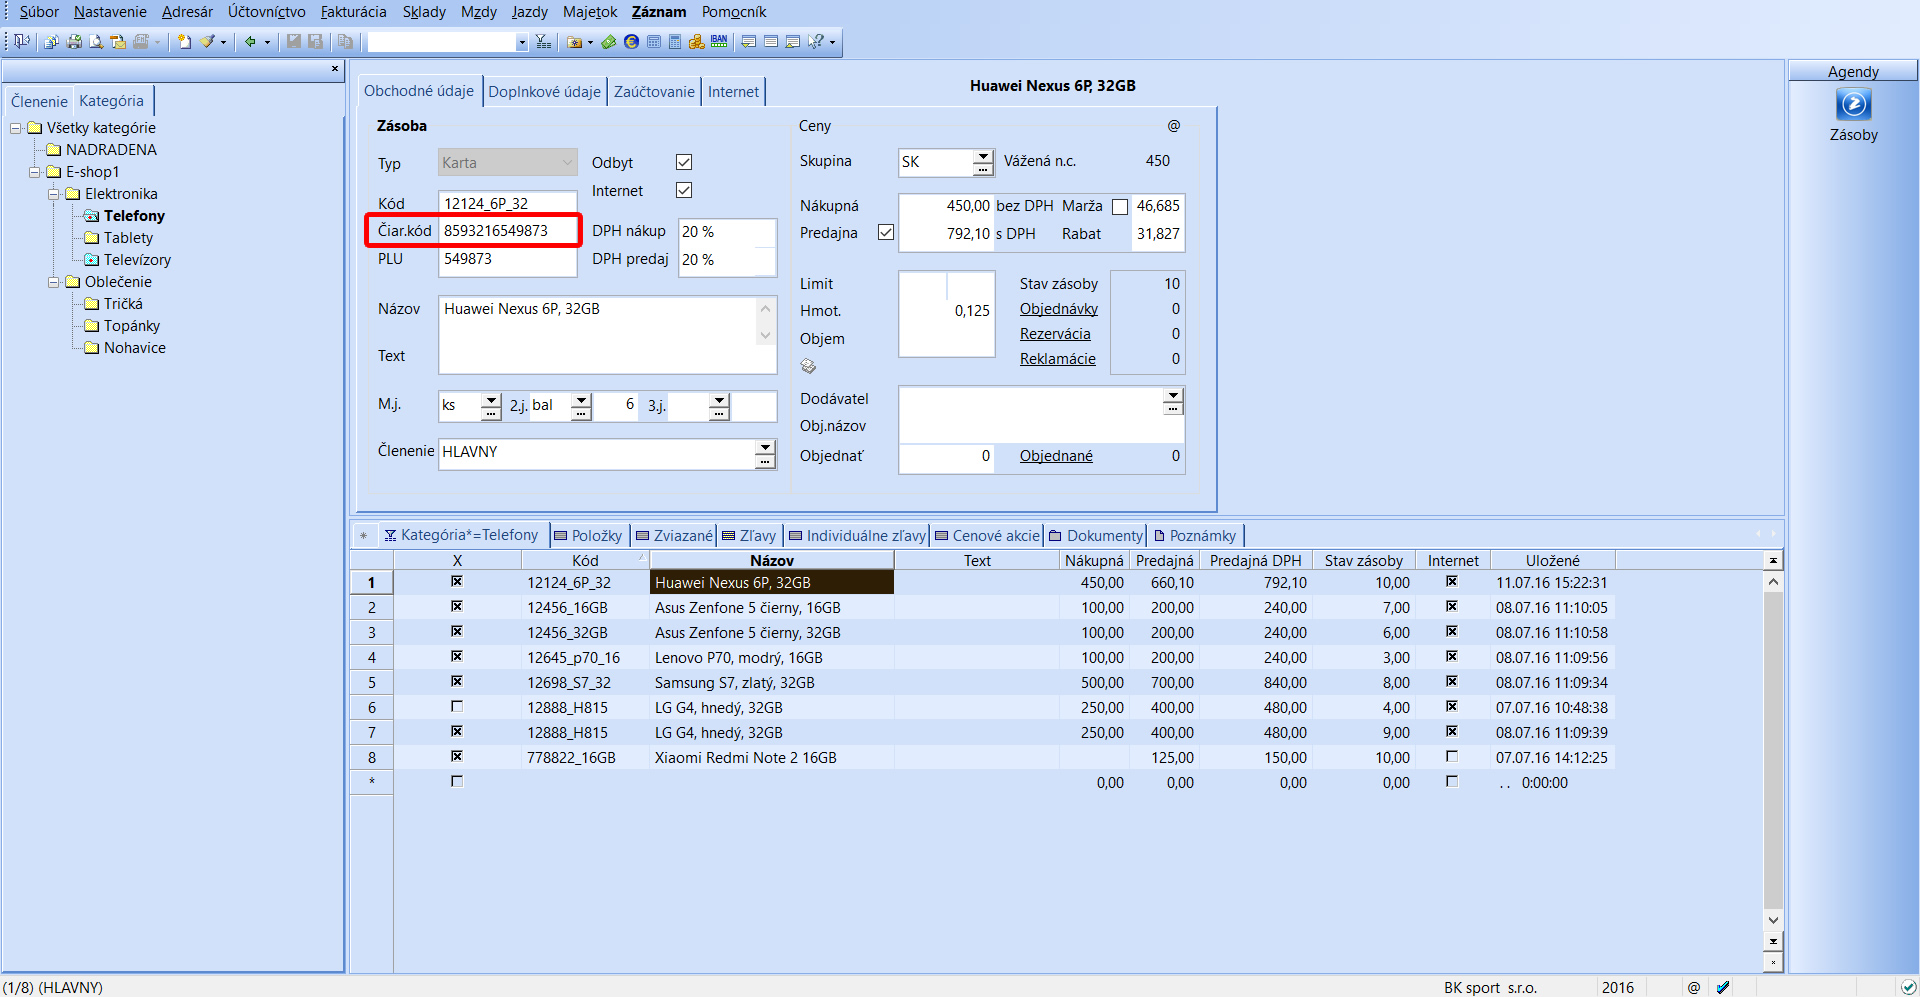Toggle Internet checkbox for Xiaomi Redmi row
The height and width of the screenshot is (997, 1920).
coord(1452,756)
